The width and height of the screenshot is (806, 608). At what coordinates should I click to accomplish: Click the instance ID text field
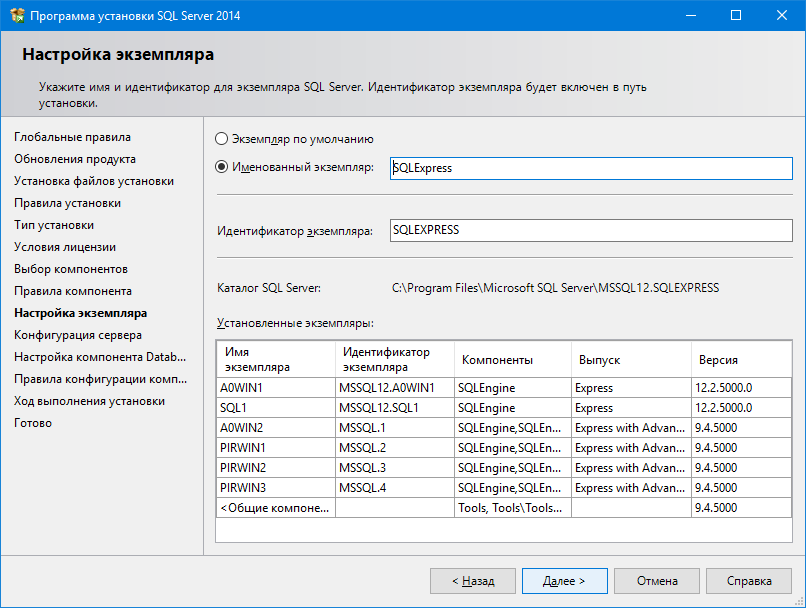590,230
